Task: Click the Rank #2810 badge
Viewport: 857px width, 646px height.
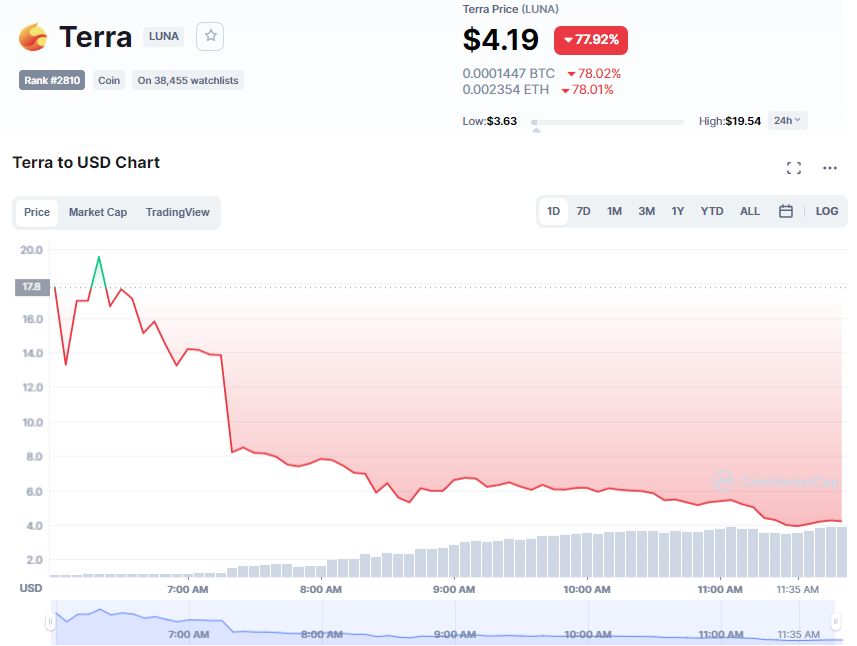Action: (x=52, y=80)
